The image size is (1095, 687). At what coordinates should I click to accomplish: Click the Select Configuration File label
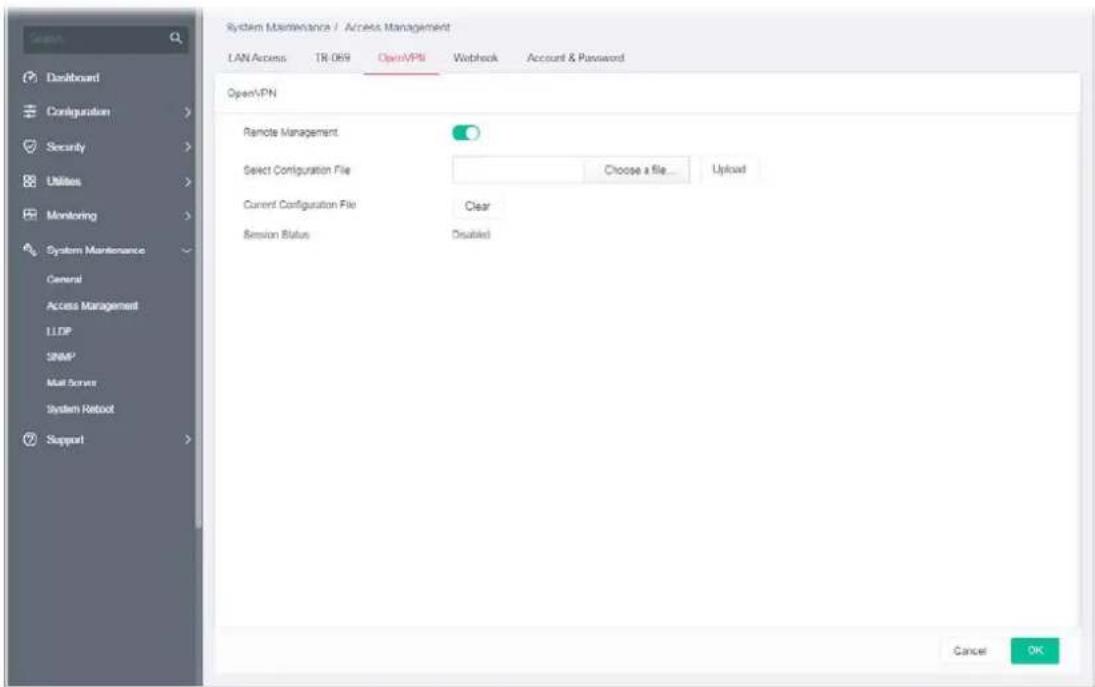click(297, 170)
